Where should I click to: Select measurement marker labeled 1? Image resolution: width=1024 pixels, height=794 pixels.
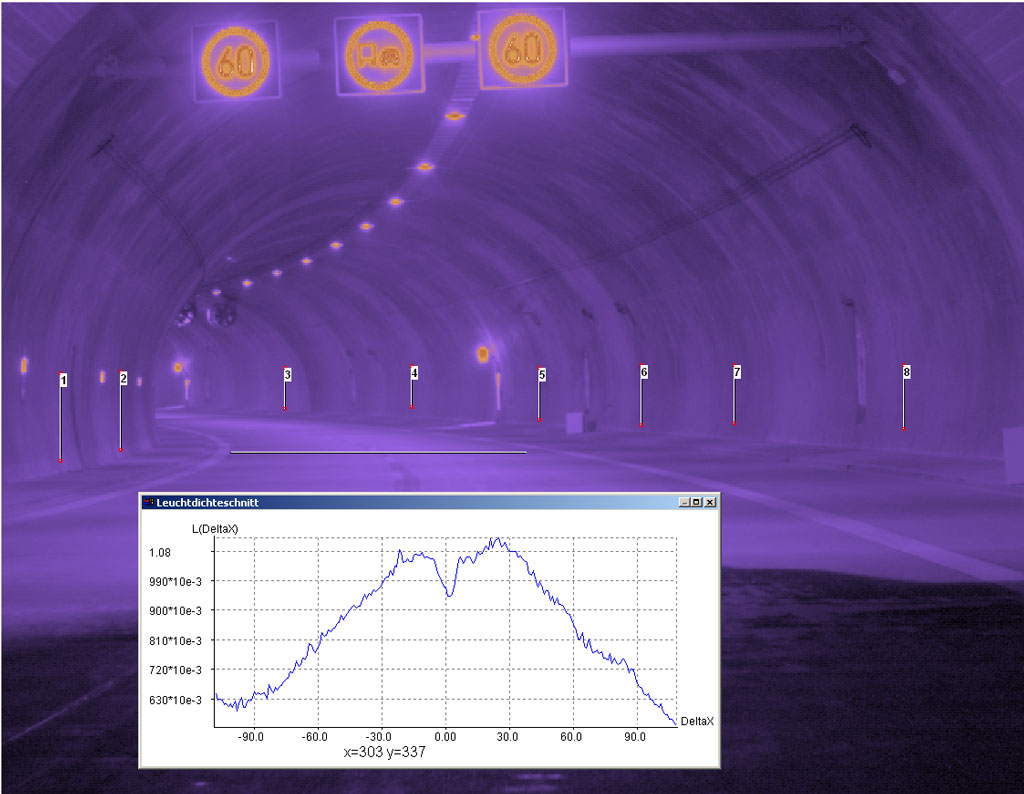pyautogui.click(x=63, y=380)
